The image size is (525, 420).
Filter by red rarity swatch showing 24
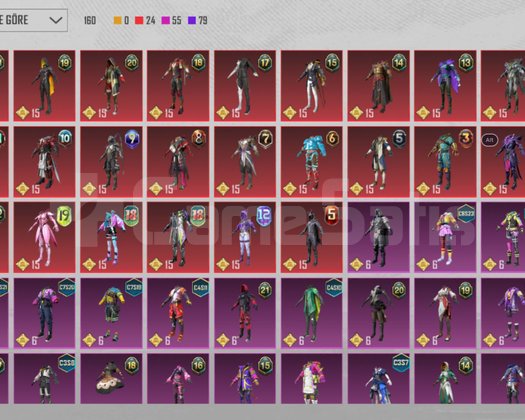(x=139, y=20)
